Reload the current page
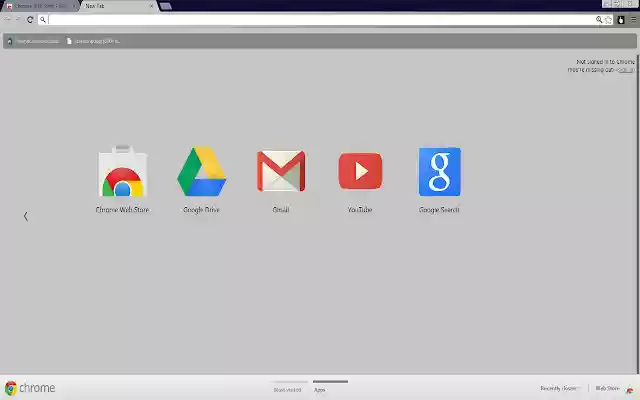This screenshot has width=640, height=400. point(30,20)
